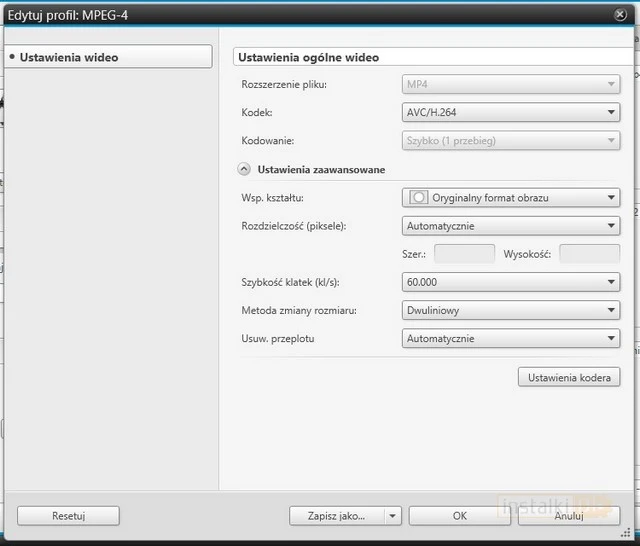Open the Metoda zmiany rozmiaru dropdown

tap(510, 310)
